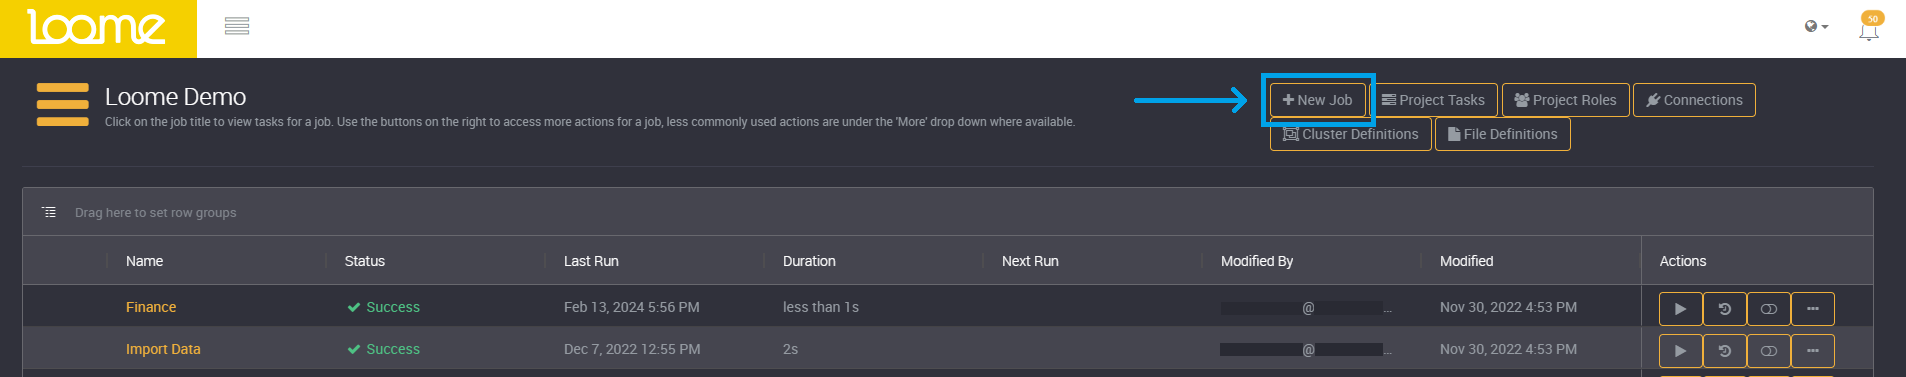Sort by the Last Run column
Screen dimensions: 1906x377
click(x=591, y=261)
